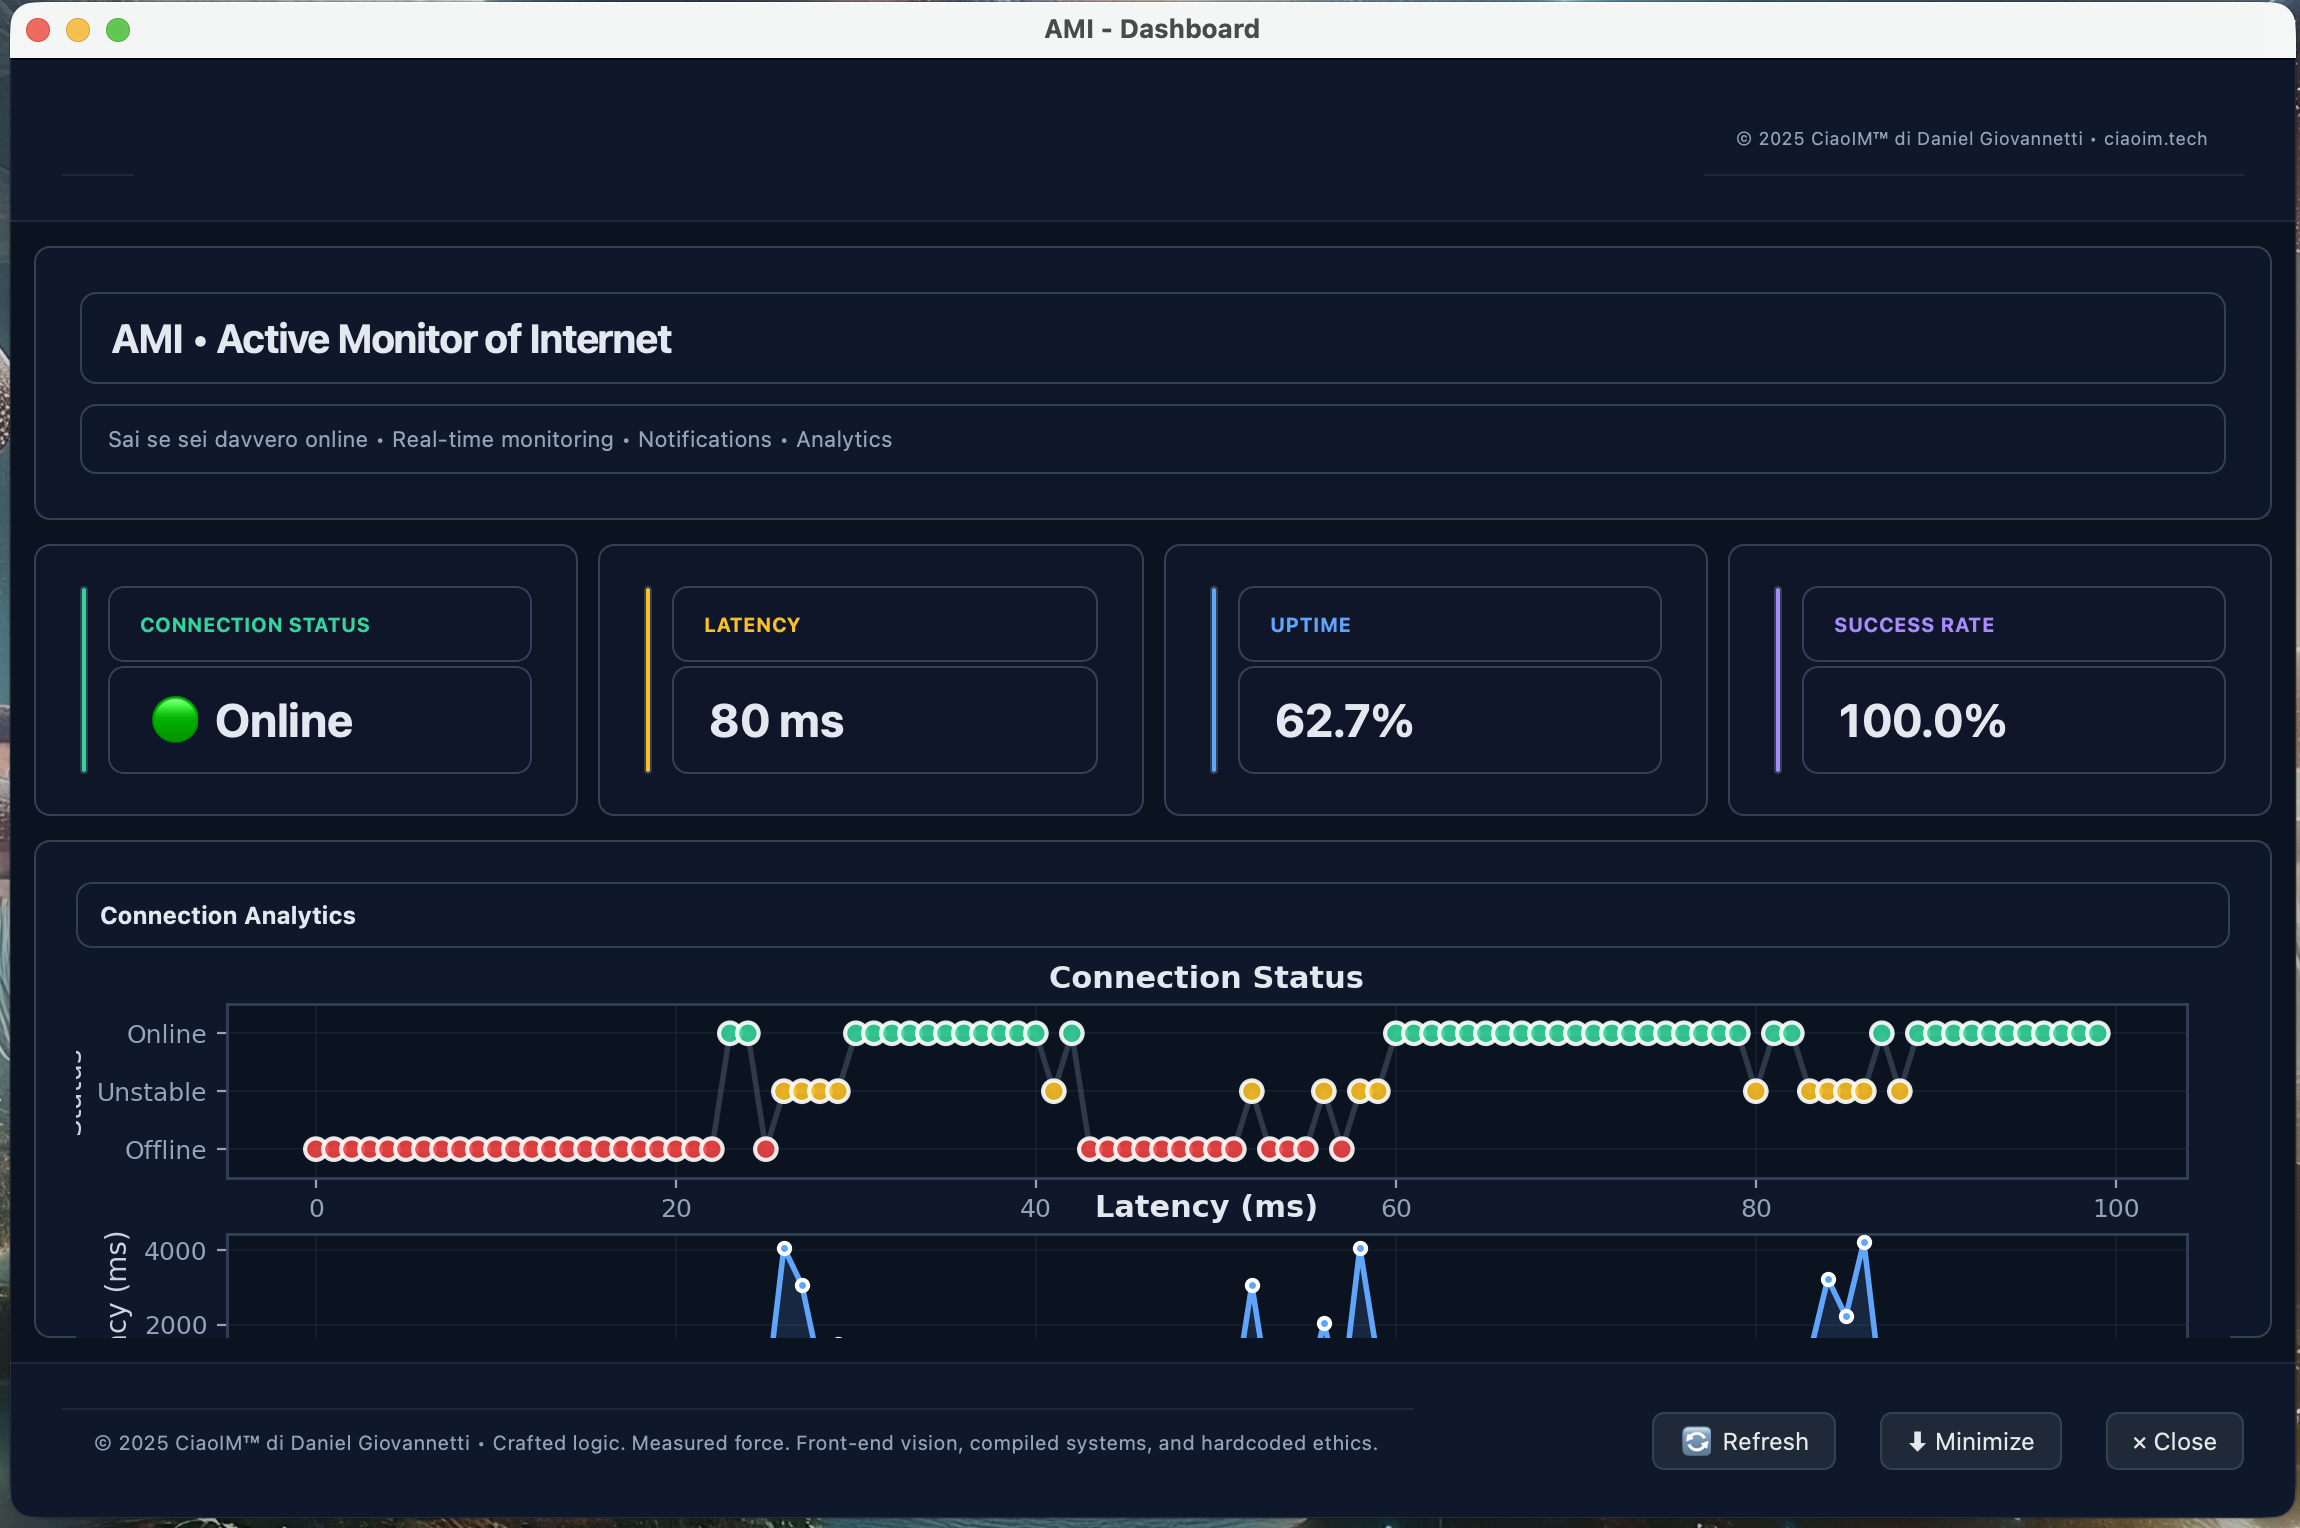The width and height of the screenshot is (2300, 1528).
Task: Click the Minimize button at bottom
Action: [x=1970, y=1441]
